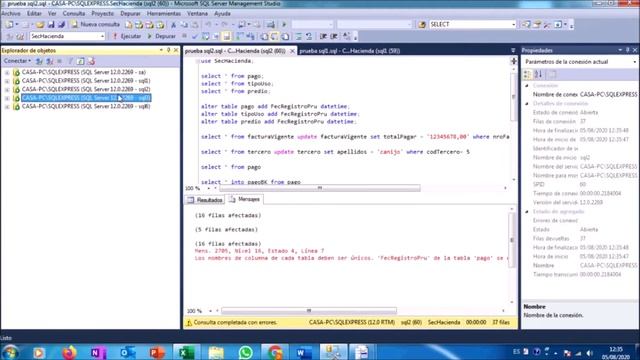Select the Mensajes tab
The width and height of the screenshot is (640, 360).
pos(244,199)
